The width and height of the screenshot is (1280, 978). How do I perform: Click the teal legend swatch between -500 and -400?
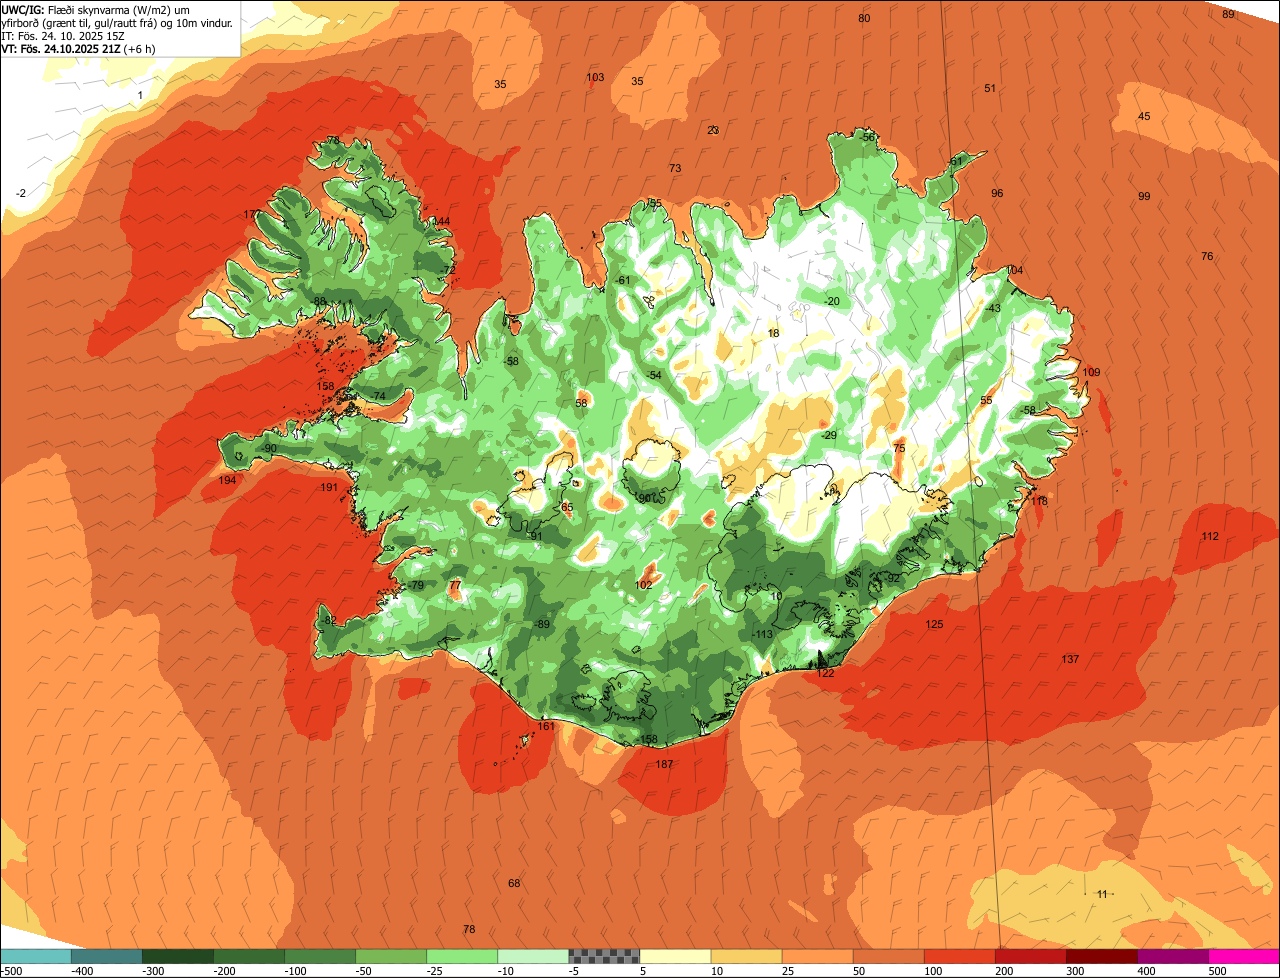pos(35,956)
